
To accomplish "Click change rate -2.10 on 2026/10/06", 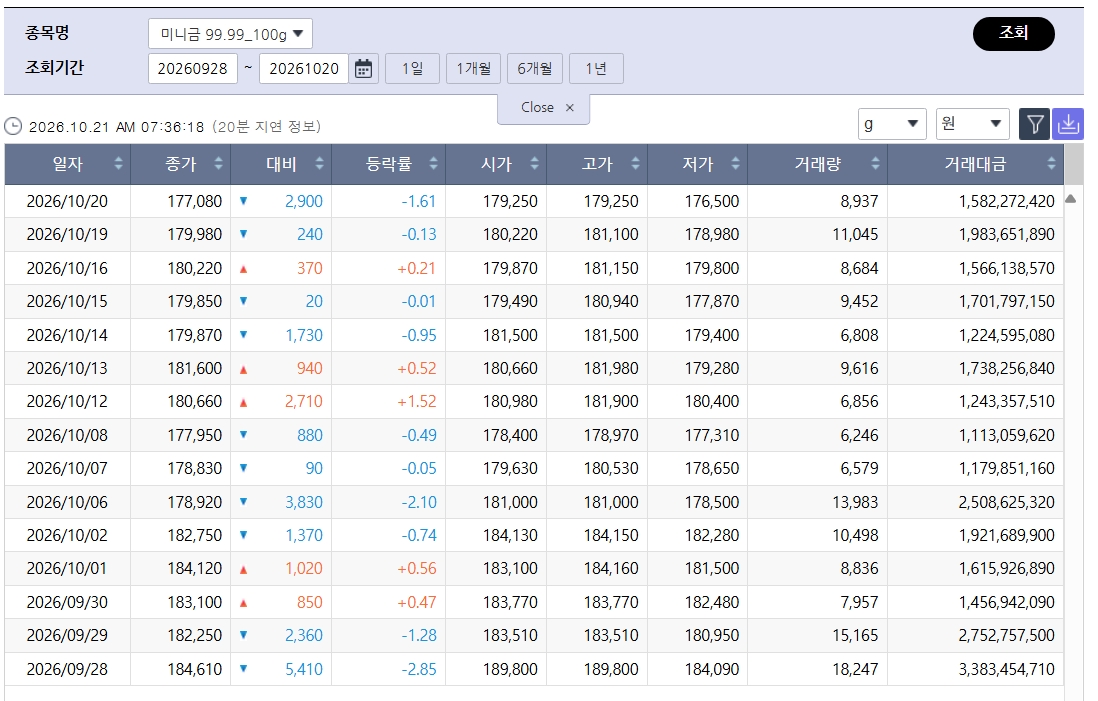I will 419,502.
